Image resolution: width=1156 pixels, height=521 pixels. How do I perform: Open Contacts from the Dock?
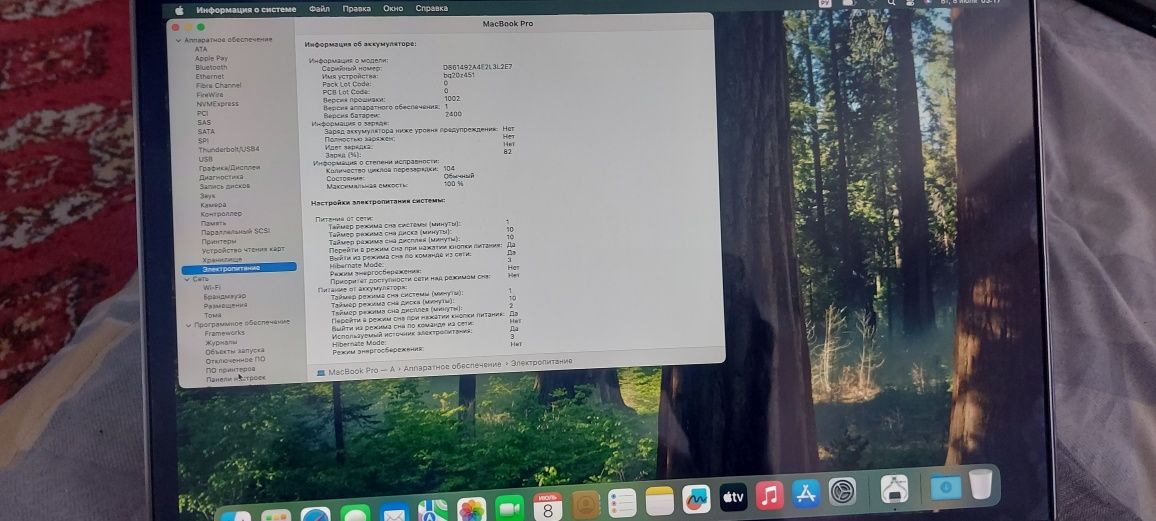(x=586, y=505)
